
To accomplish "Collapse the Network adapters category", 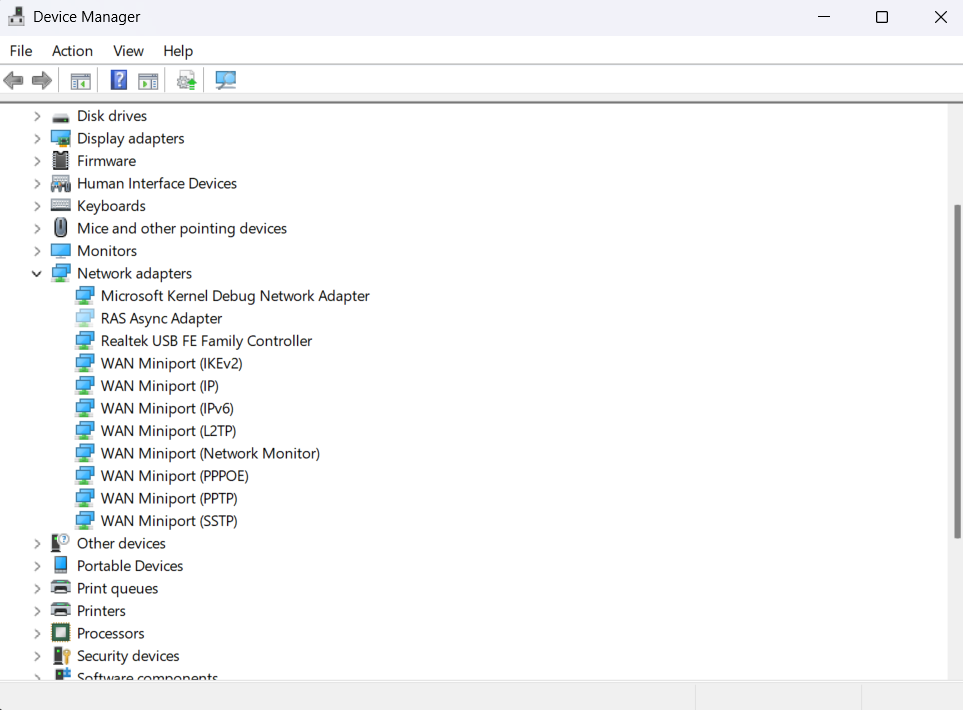I will point(37,273).
